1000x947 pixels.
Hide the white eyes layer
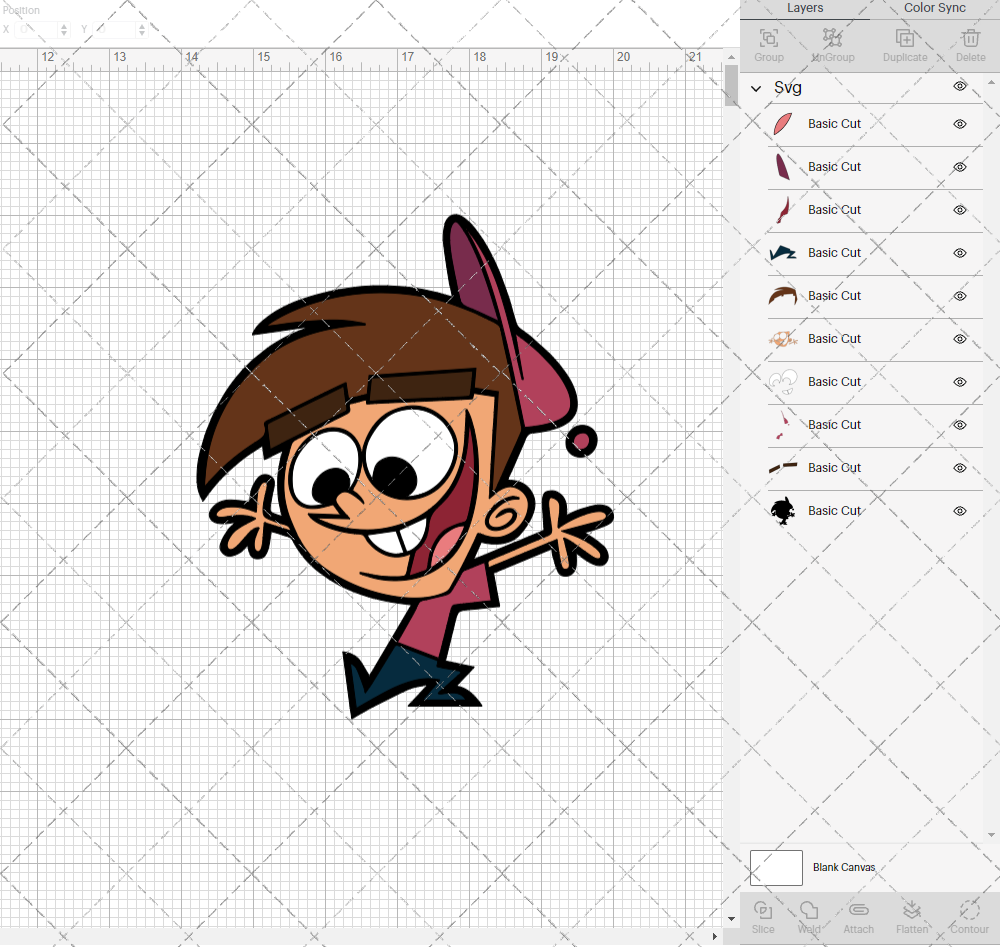pos(960,382)
